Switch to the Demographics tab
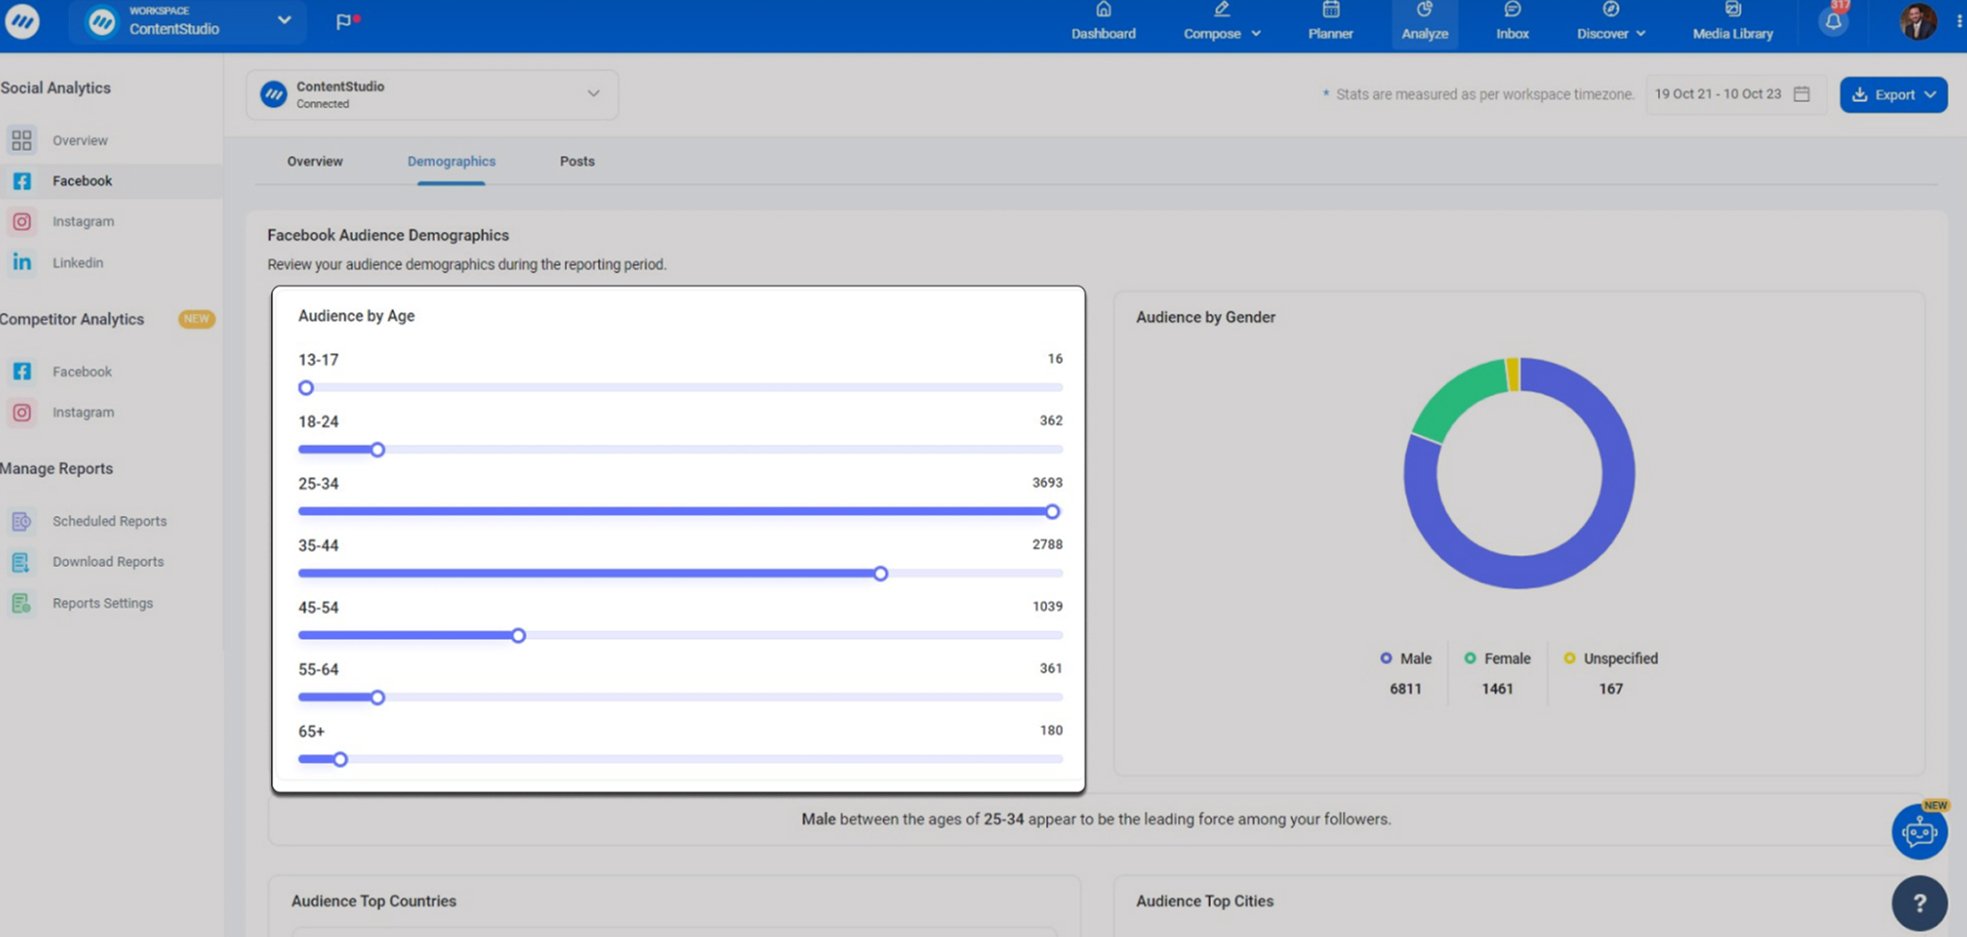The width and height of the screenshot is (1967, 937). click(451, 161)
